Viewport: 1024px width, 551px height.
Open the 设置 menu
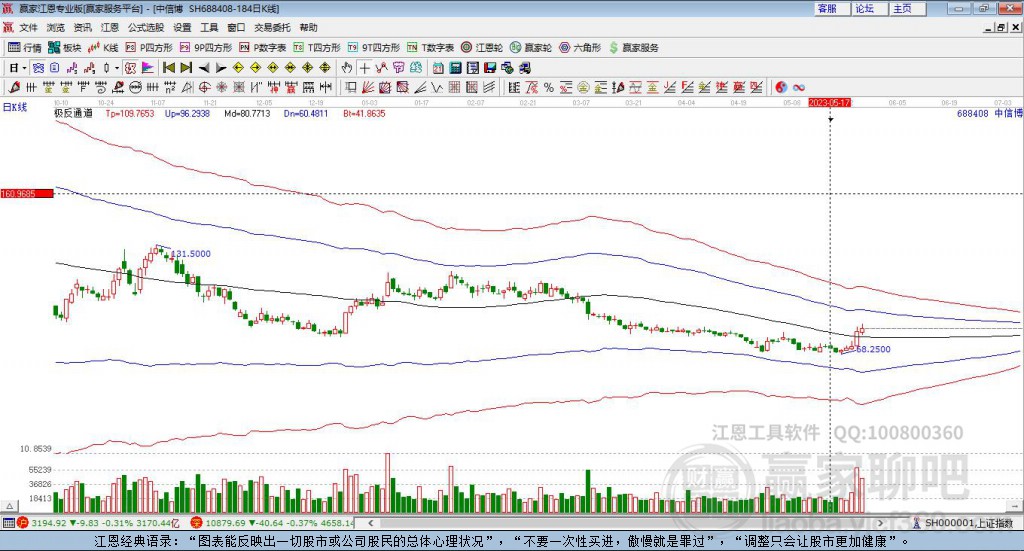pyautogui.click(x=182, y=27)
